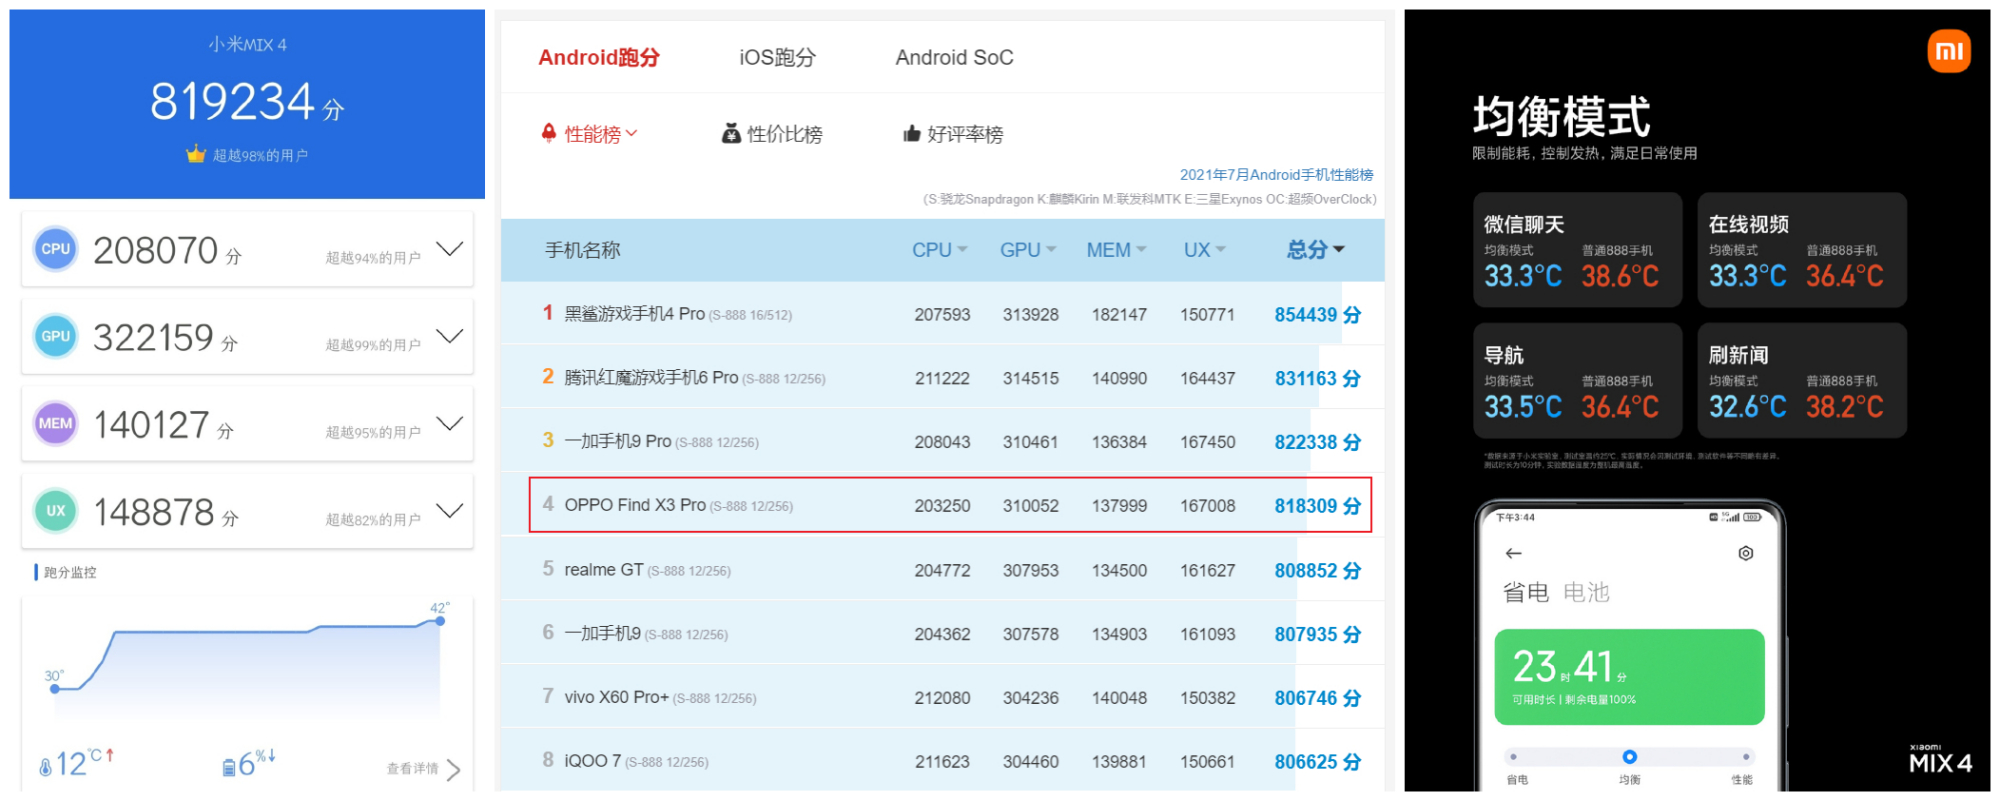Sort by the GPU column header
Viewport: 2000px width, 801px height.
click(1028, 250)
